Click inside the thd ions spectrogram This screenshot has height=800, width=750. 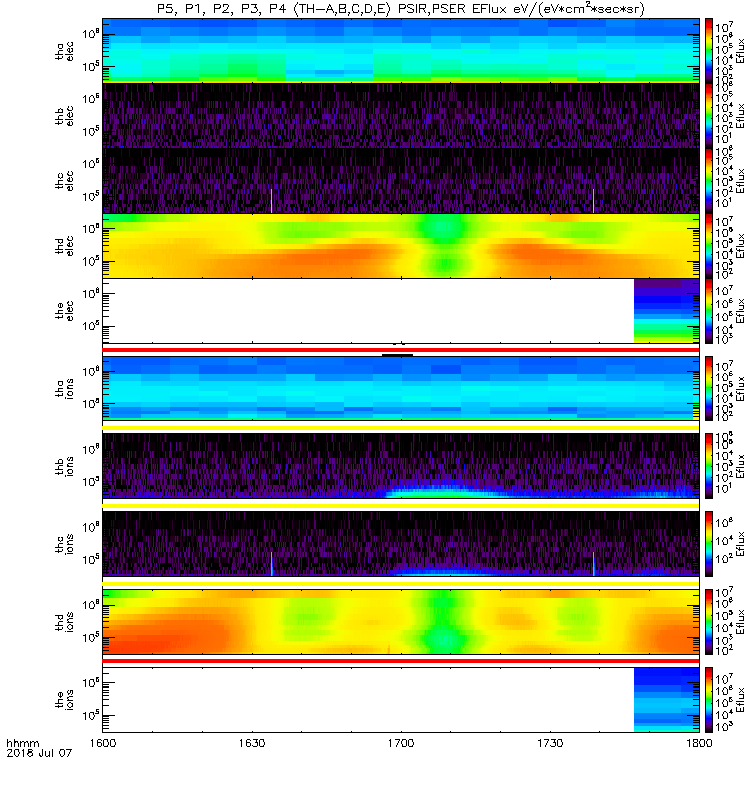(401, 622)
